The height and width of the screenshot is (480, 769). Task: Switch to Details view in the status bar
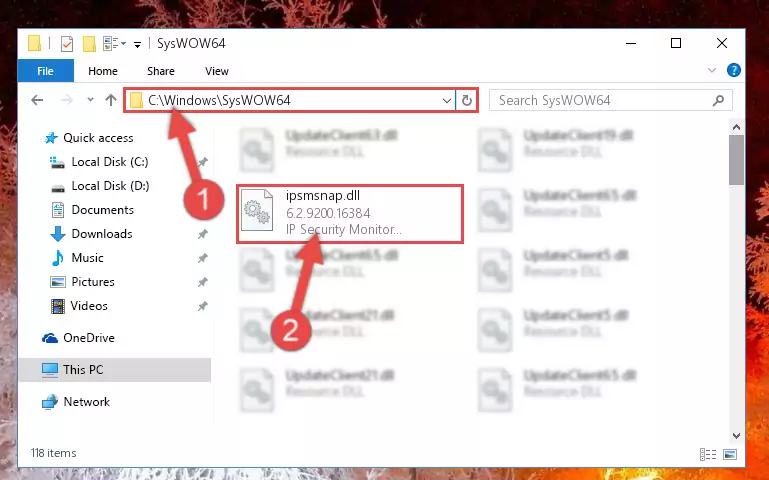click(708, 455)
